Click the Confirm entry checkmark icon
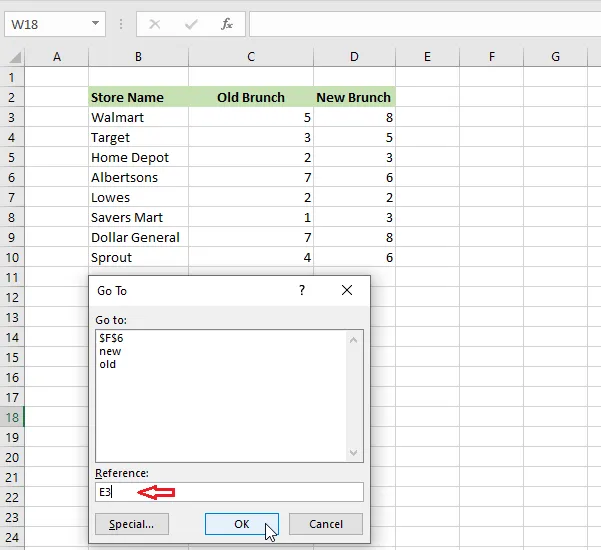The image size is (601, 550). click(x=191, y=24)
